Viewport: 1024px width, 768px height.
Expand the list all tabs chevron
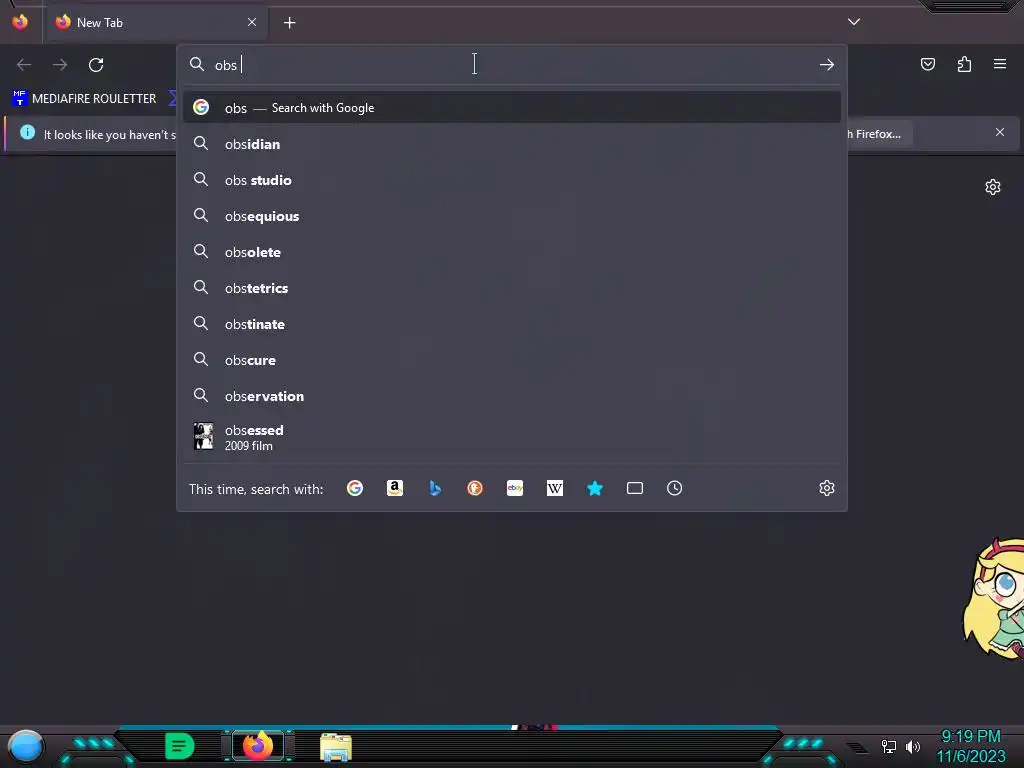[854, 22]
